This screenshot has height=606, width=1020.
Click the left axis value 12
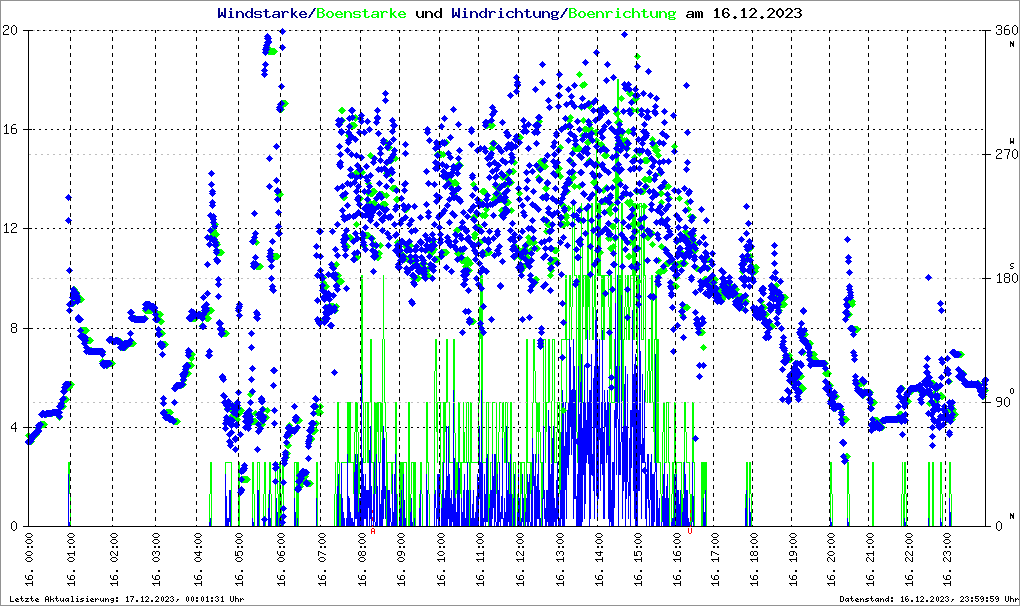[x=10, y=229]
